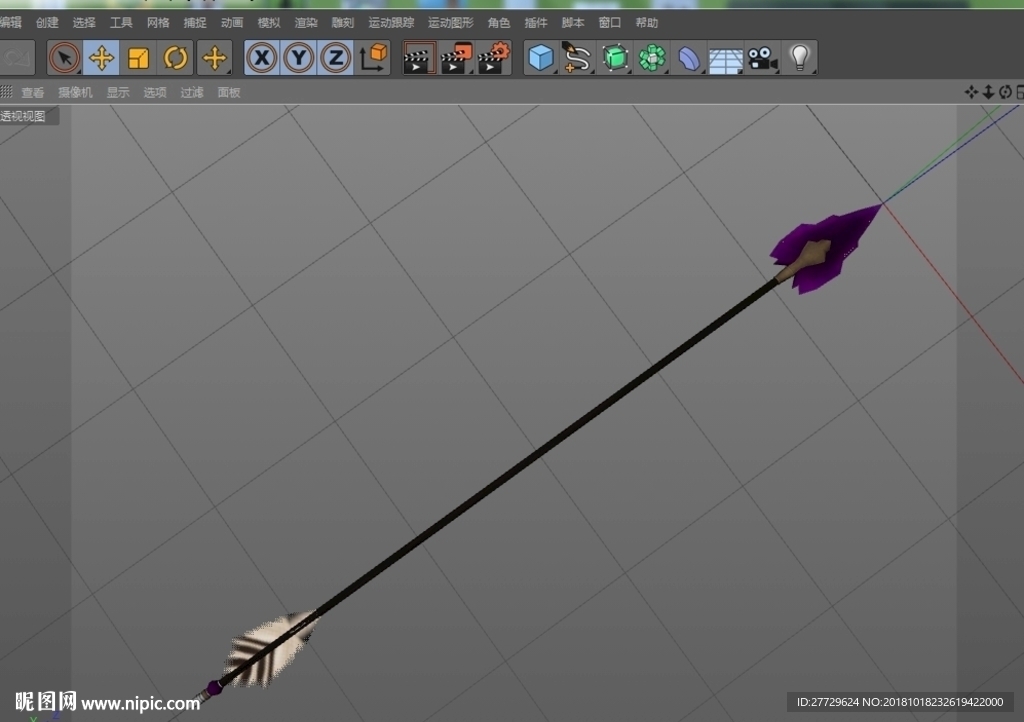Open the 动画 menu
The width and height of the screenshot is (1024, 722).
pyautogui.click(x=232, y=23)
